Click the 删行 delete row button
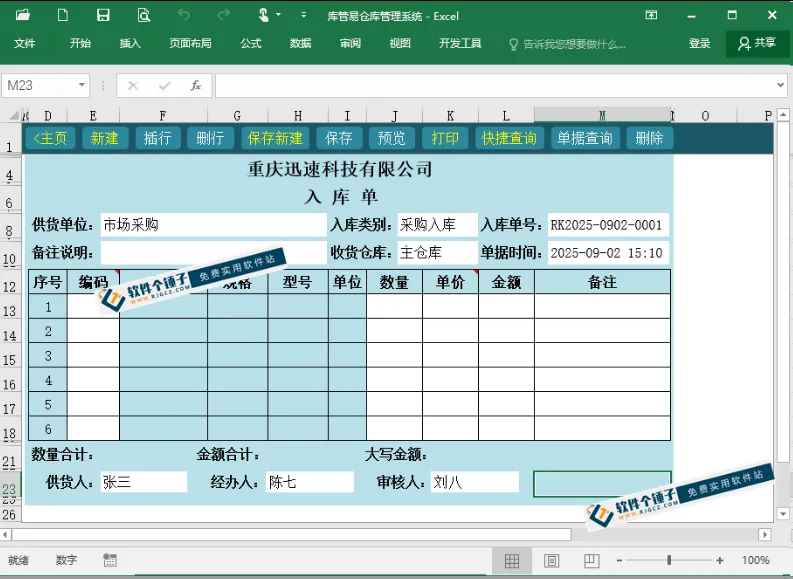Image resolution: width=793 pixels, height=579 pixels. point(210,138)
